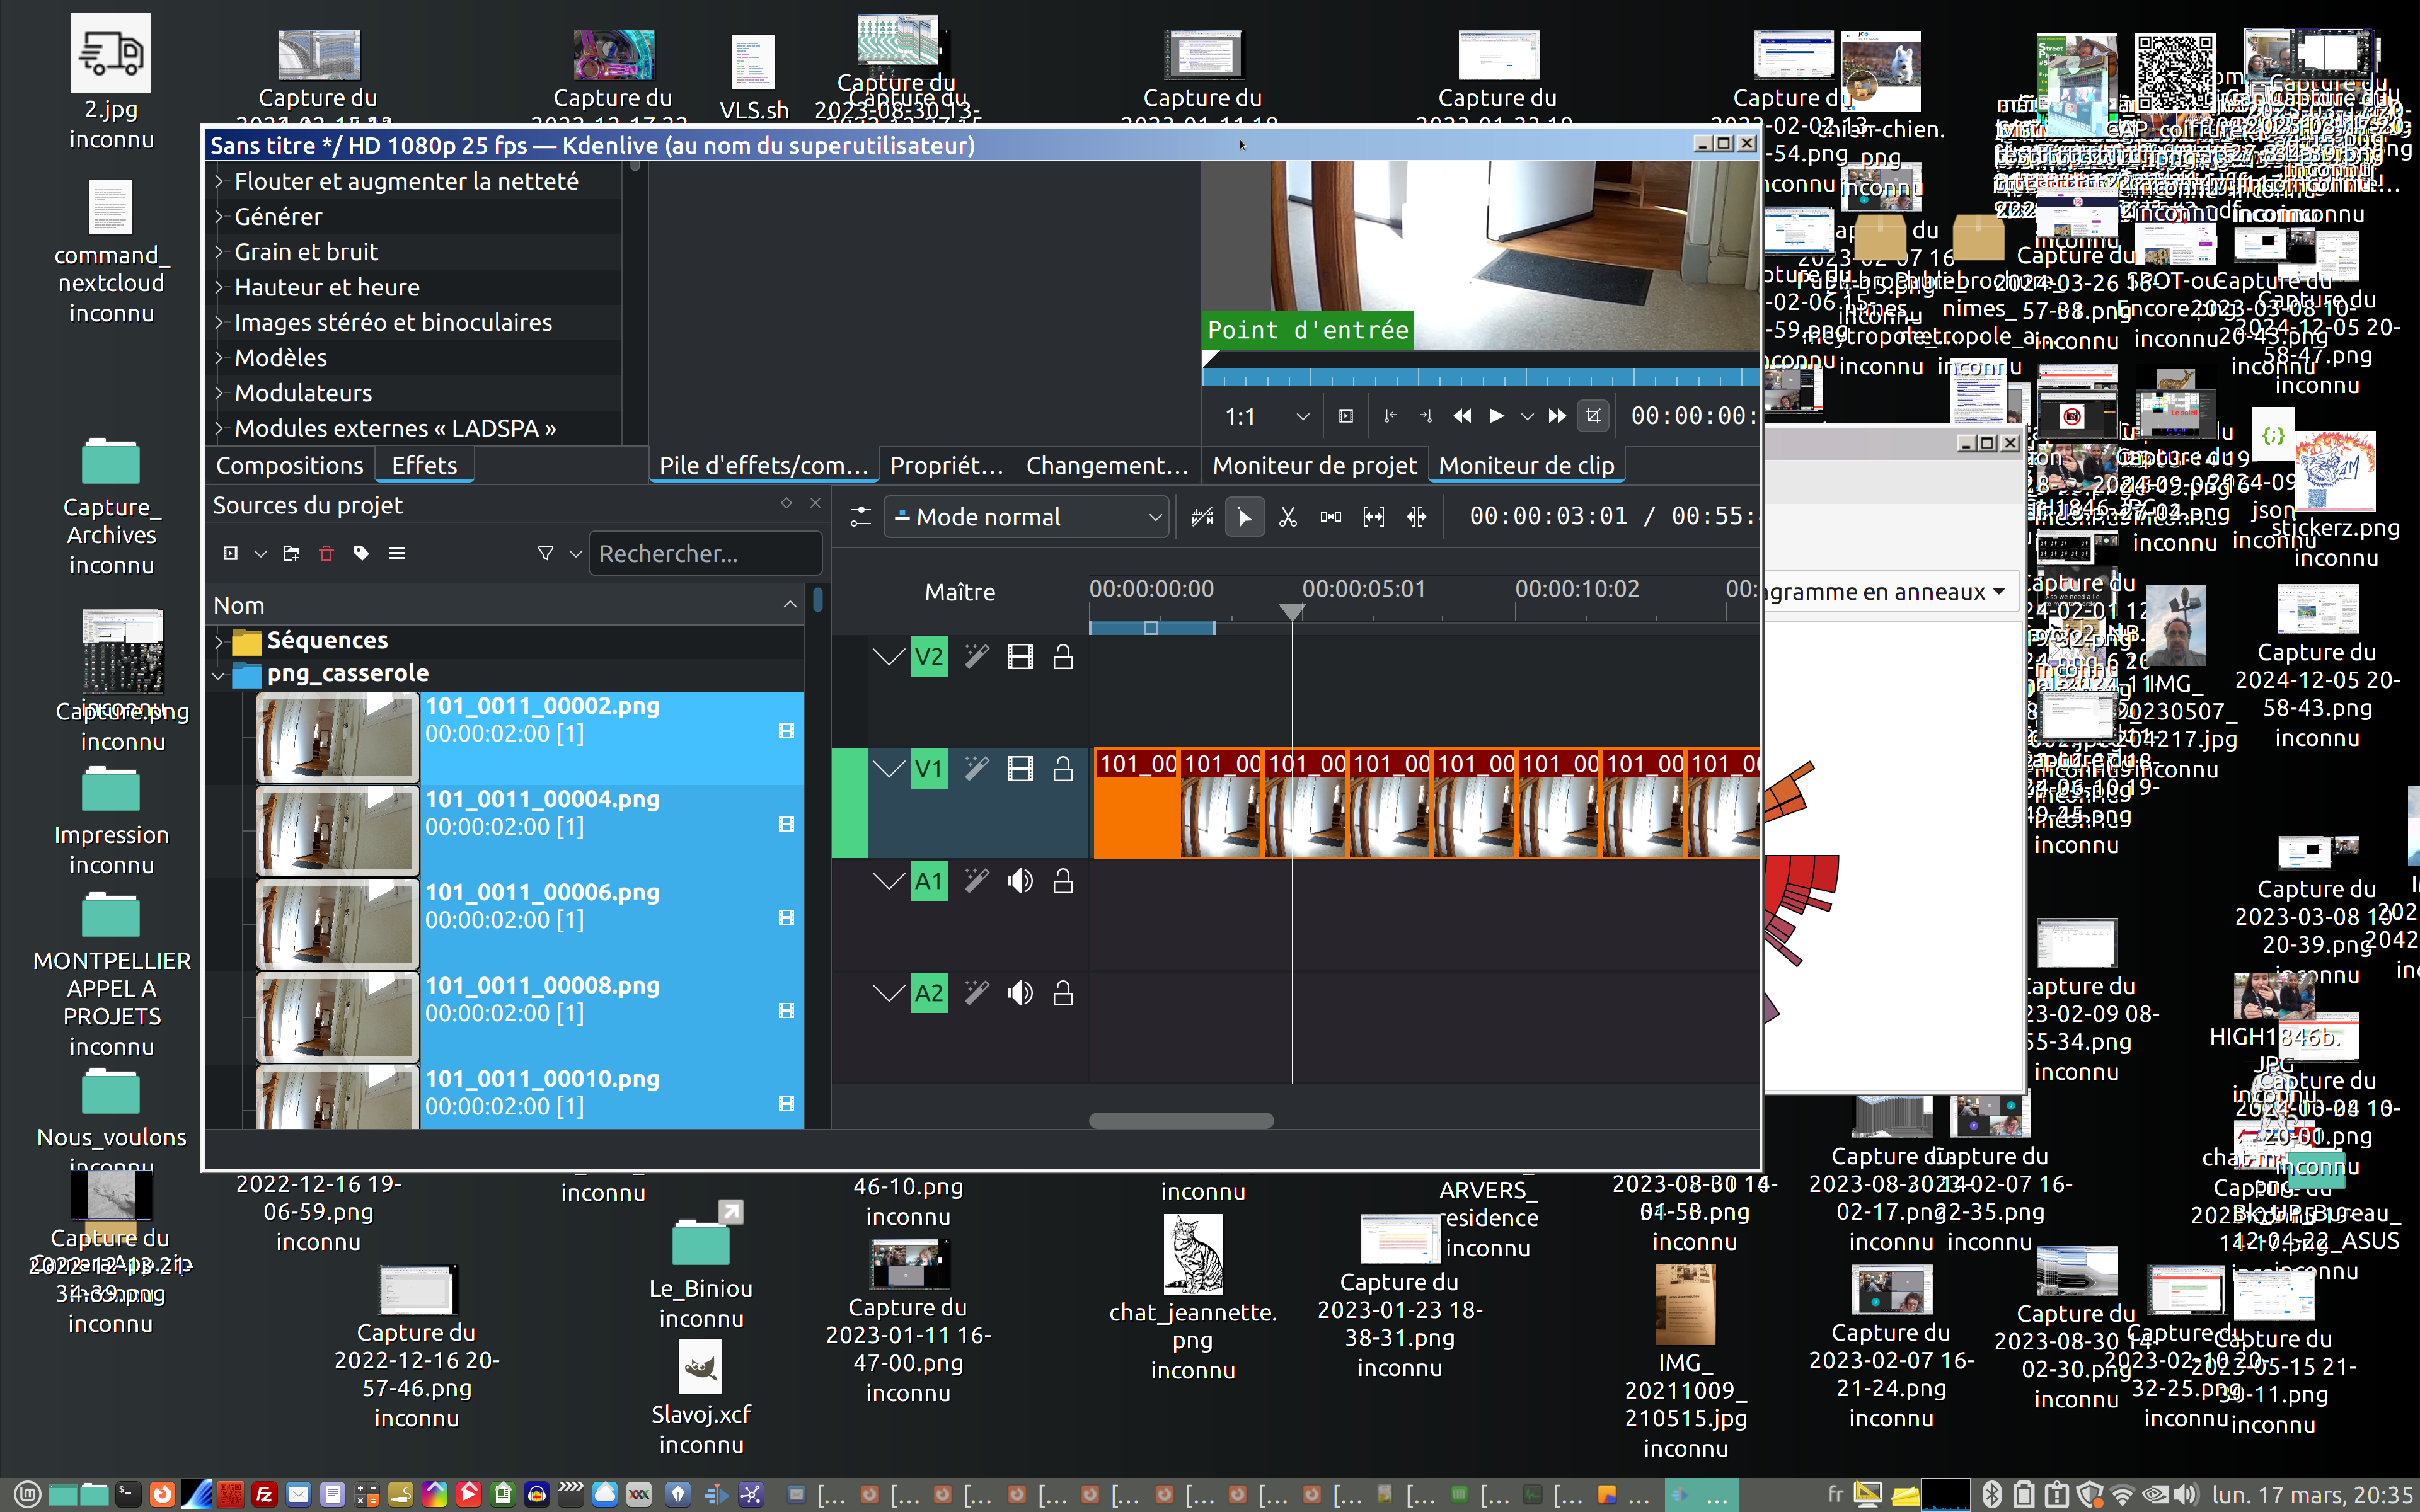2420x1512 pixels.
Task: Expand the Séquences folder
Action: coord(219,641)
